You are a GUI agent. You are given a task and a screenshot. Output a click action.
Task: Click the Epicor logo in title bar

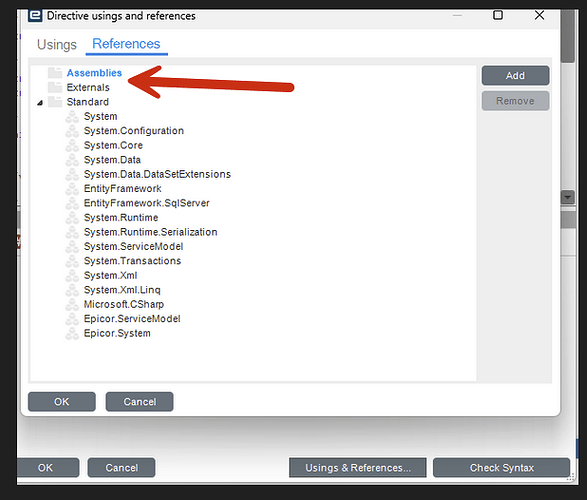(x=35, y=16)
